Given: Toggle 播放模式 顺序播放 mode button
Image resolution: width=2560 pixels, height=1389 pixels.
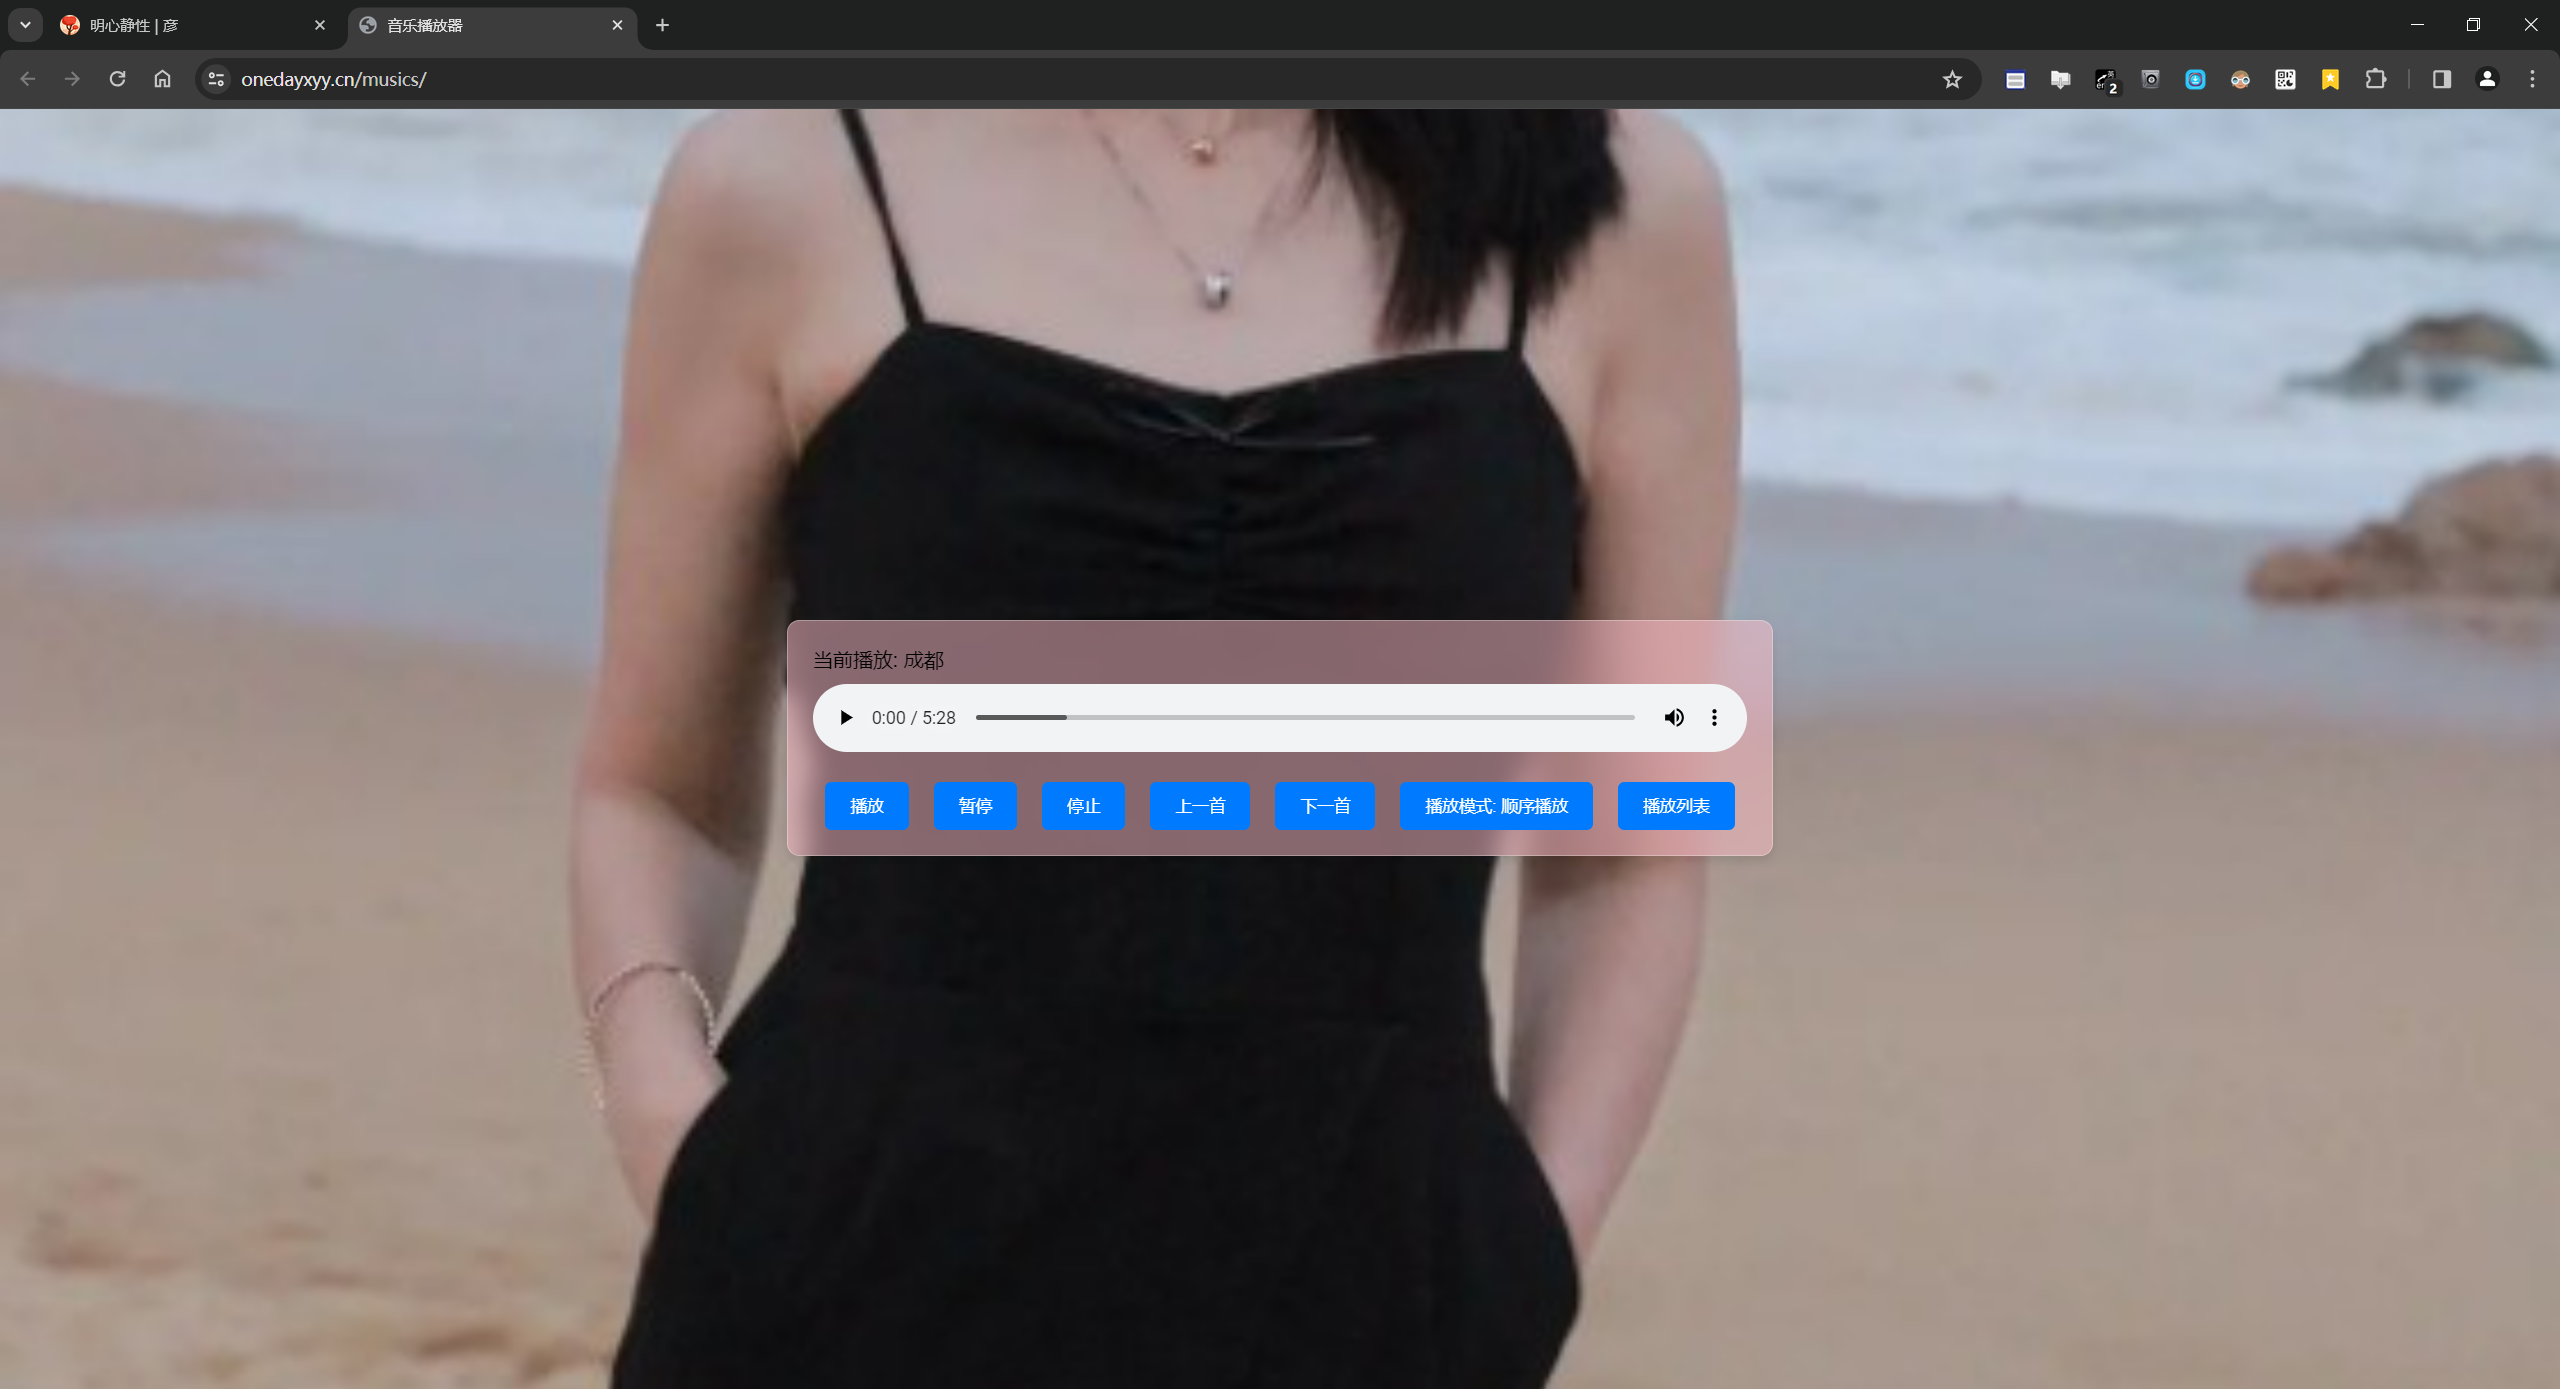Looking at the screenshot, I should [1495, 805].
